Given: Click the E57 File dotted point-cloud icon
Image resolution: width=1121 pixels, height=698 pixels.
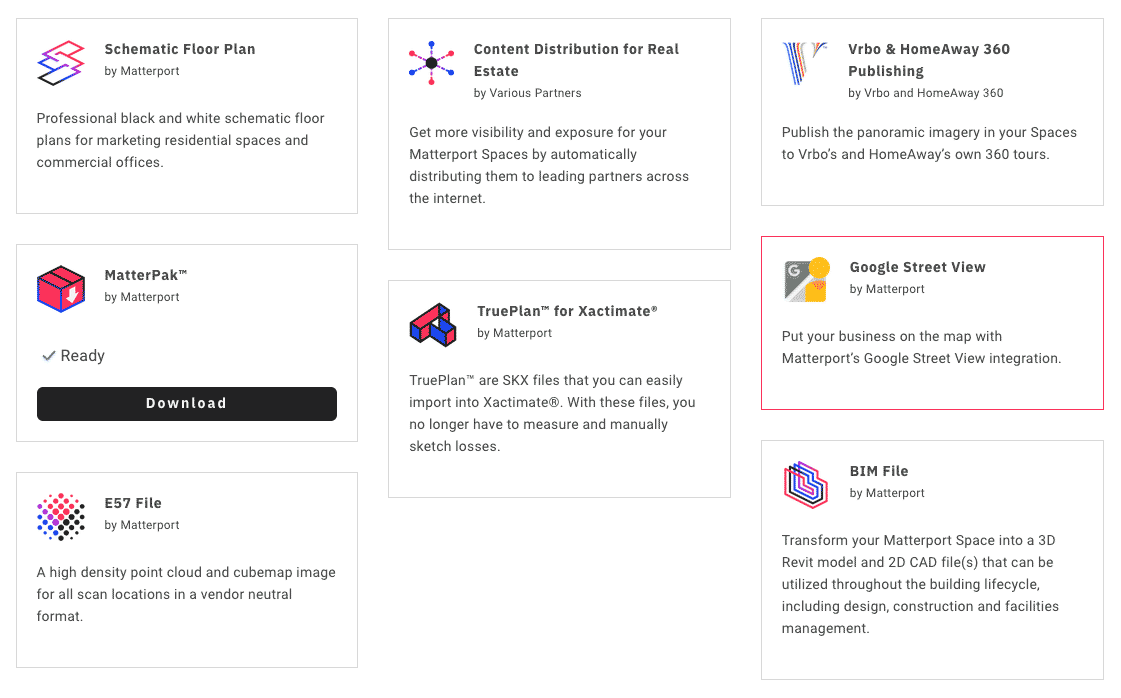Looking at the screenshot, I should (x=61, y=516).
